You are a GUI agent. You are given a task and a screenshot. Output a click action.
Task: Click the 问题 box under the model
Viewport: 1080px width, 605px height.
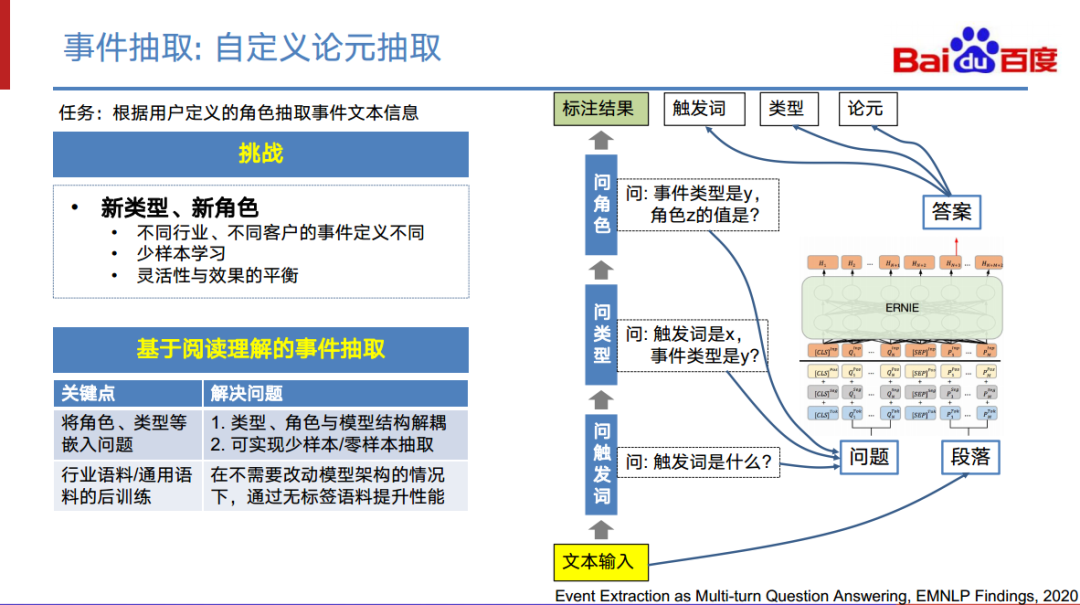pyautogui.click(x=869, y=457)
